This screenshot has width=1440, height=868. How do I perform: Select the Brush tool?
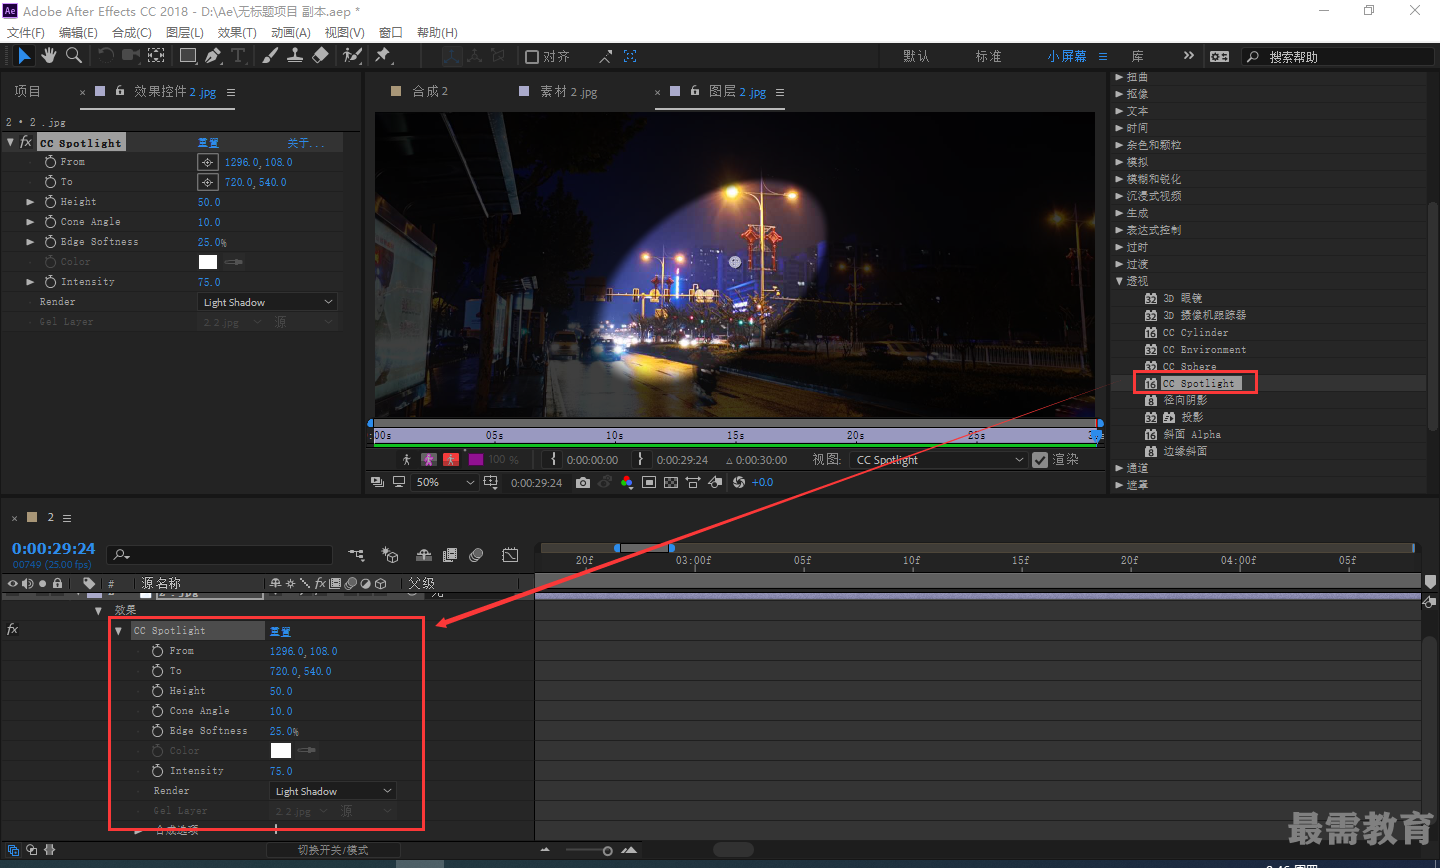pyautogui.click(x=270, y=56)
